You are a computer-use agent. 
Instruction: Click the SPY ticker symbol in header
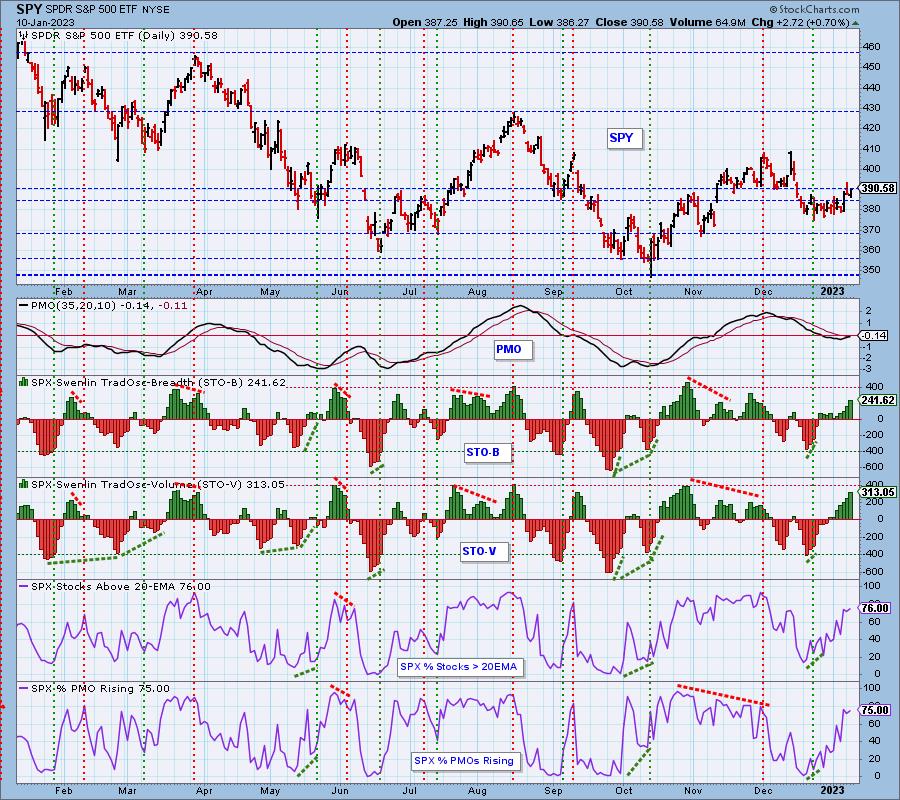pyautogui.click(x=28, y=9)
